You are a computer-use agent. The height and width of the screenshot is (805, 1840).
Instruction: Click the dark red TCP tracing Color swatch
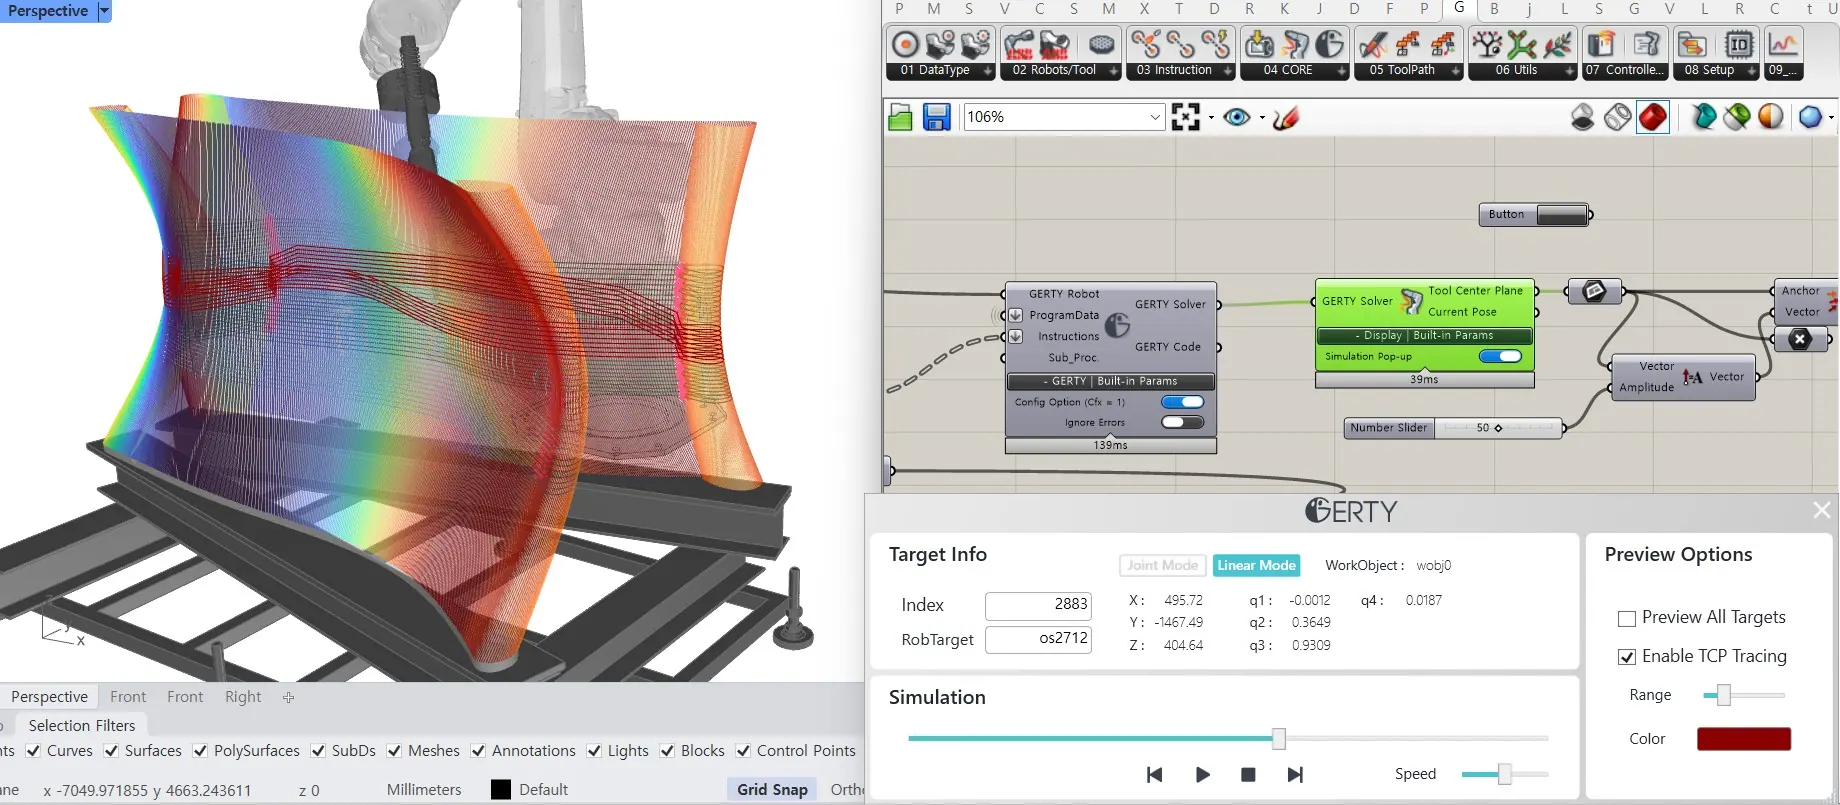point(1743,739)
